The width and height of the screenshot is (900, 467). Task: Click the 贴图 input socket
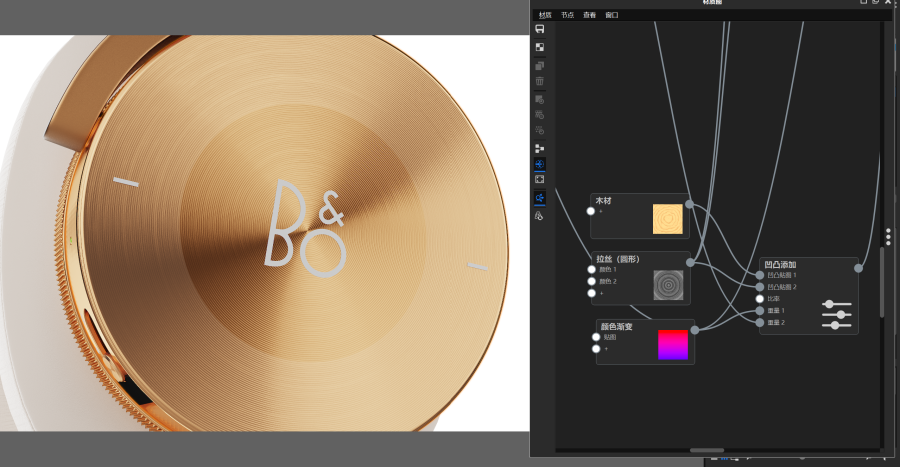(596, 337)
